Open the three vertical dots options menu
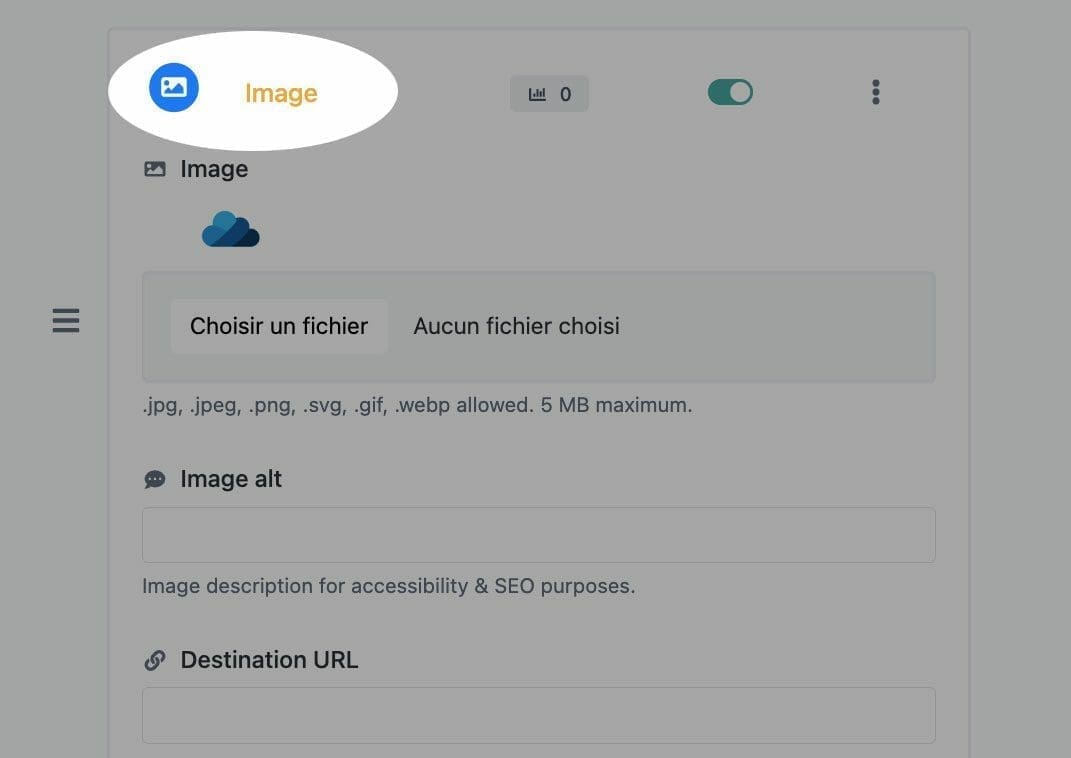 click(x=876, y=92)
